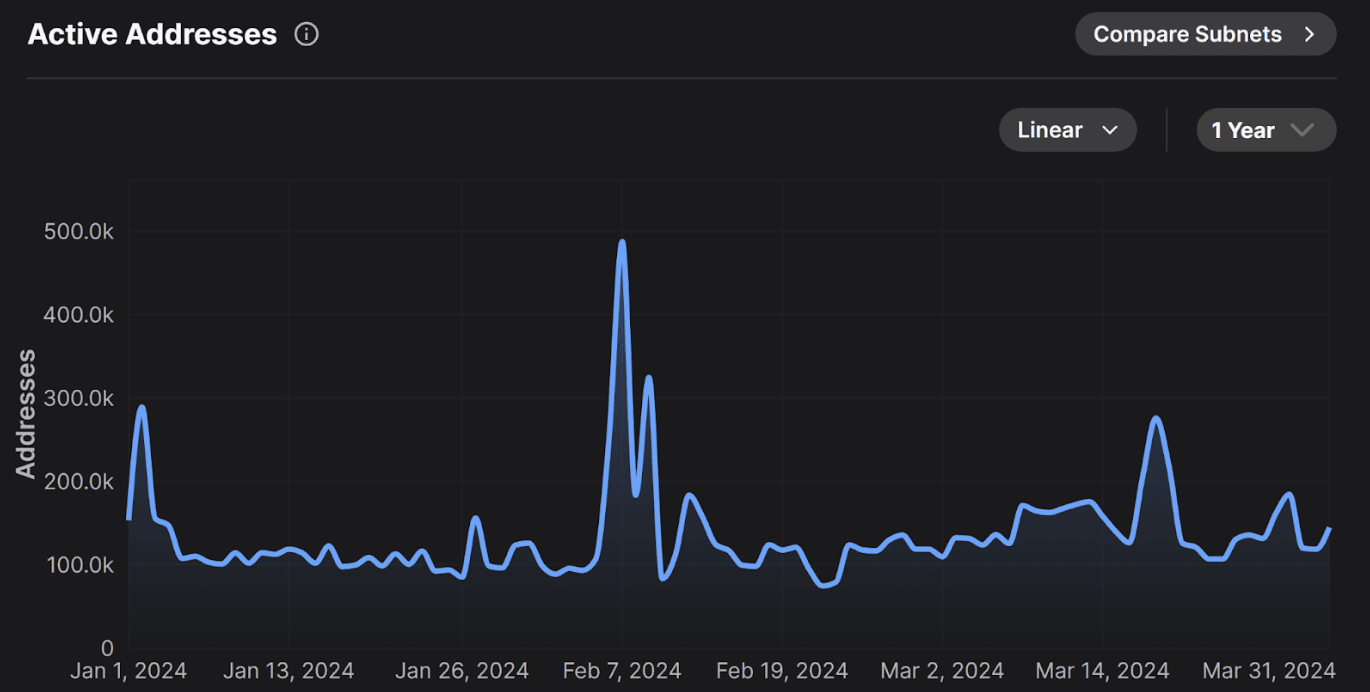Select the Jan 26, 2024 date label
The image size is (1370, 692).
point(461,670)
